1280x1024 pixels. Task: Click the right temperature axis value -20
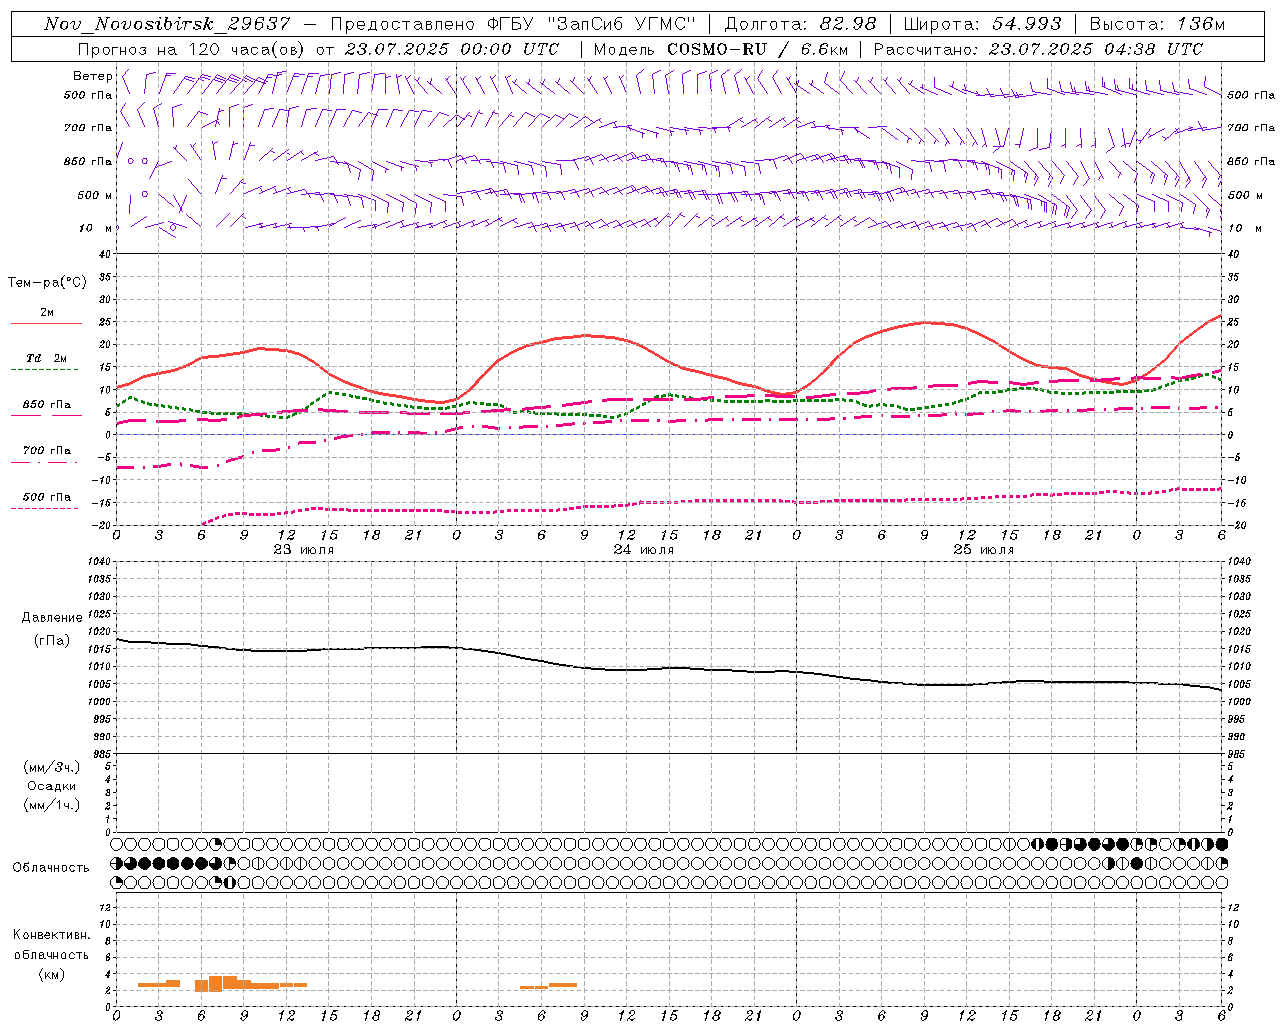pos(1237,525)
